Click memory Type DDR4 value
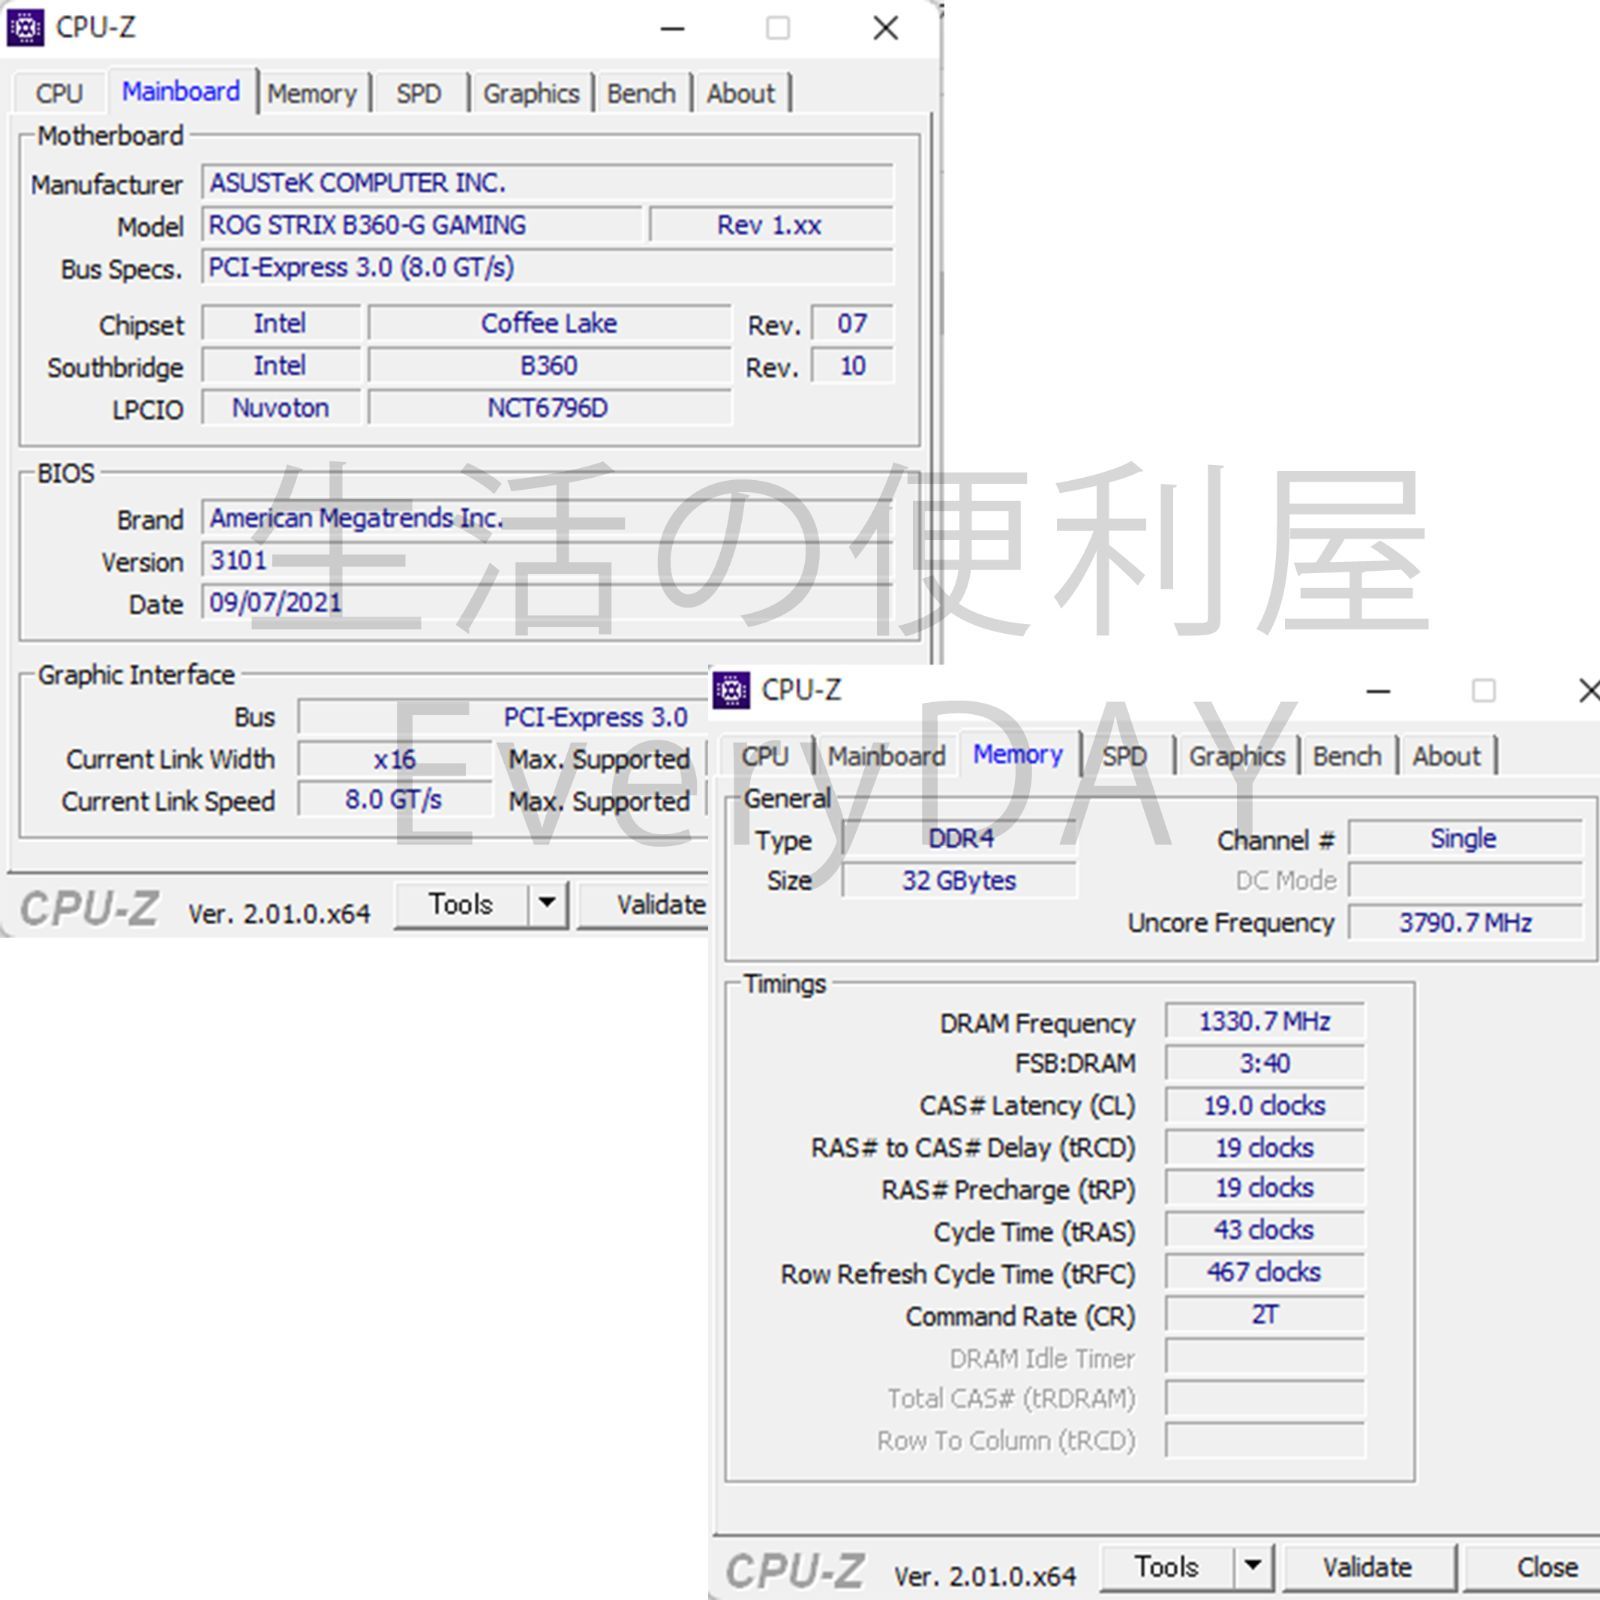This screenshot has height=1600, width=1600. [960, 838]
